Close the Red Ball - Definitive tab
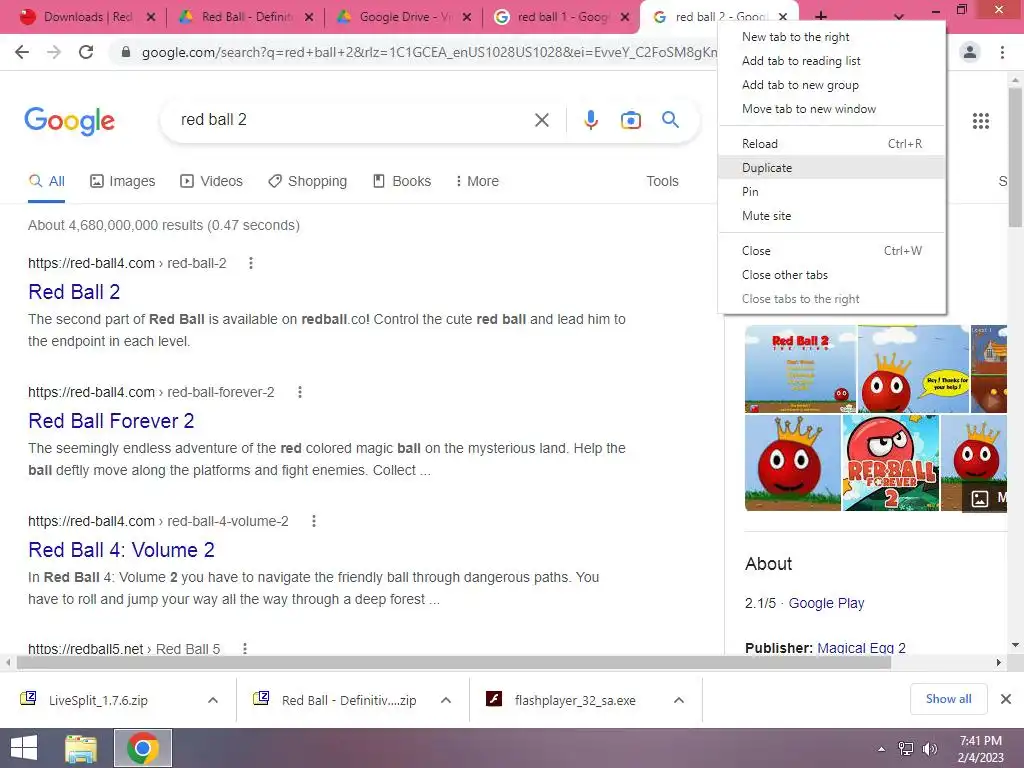The image size is (1024, 768). 309,17
